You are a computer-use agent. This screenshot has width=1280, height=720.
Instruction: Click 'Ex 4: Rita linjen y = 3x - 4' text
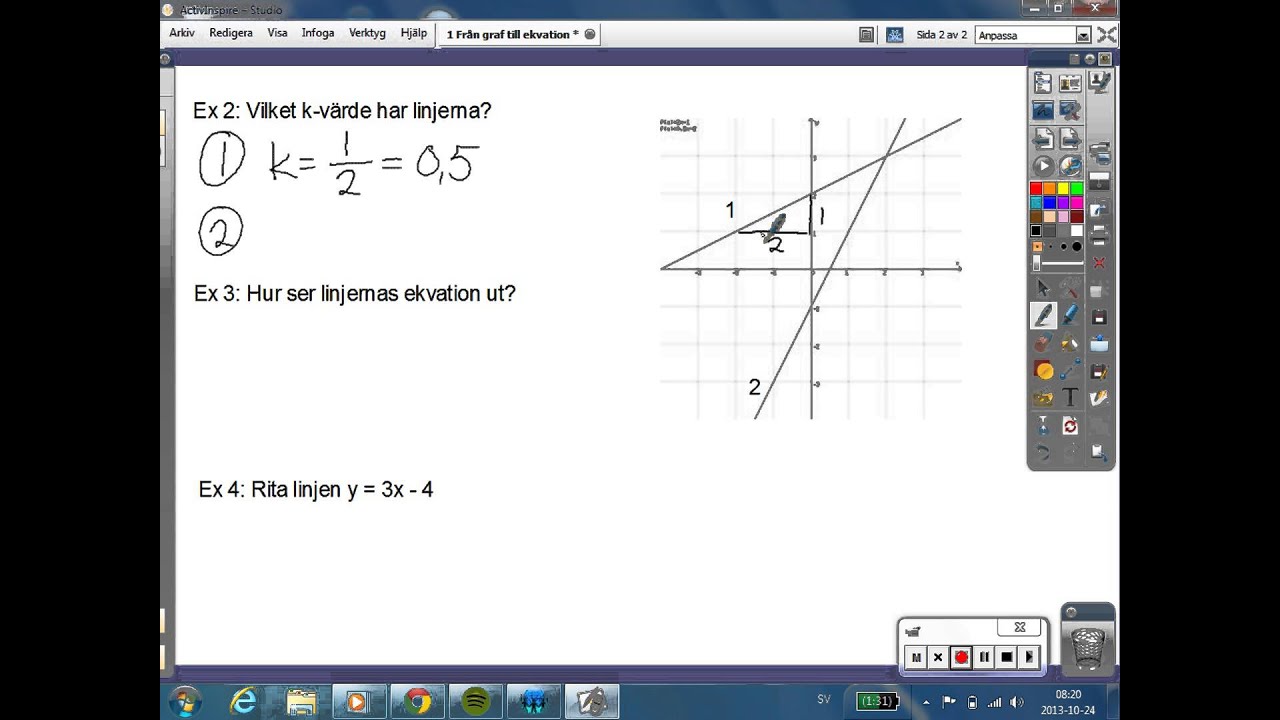(316, 490)
